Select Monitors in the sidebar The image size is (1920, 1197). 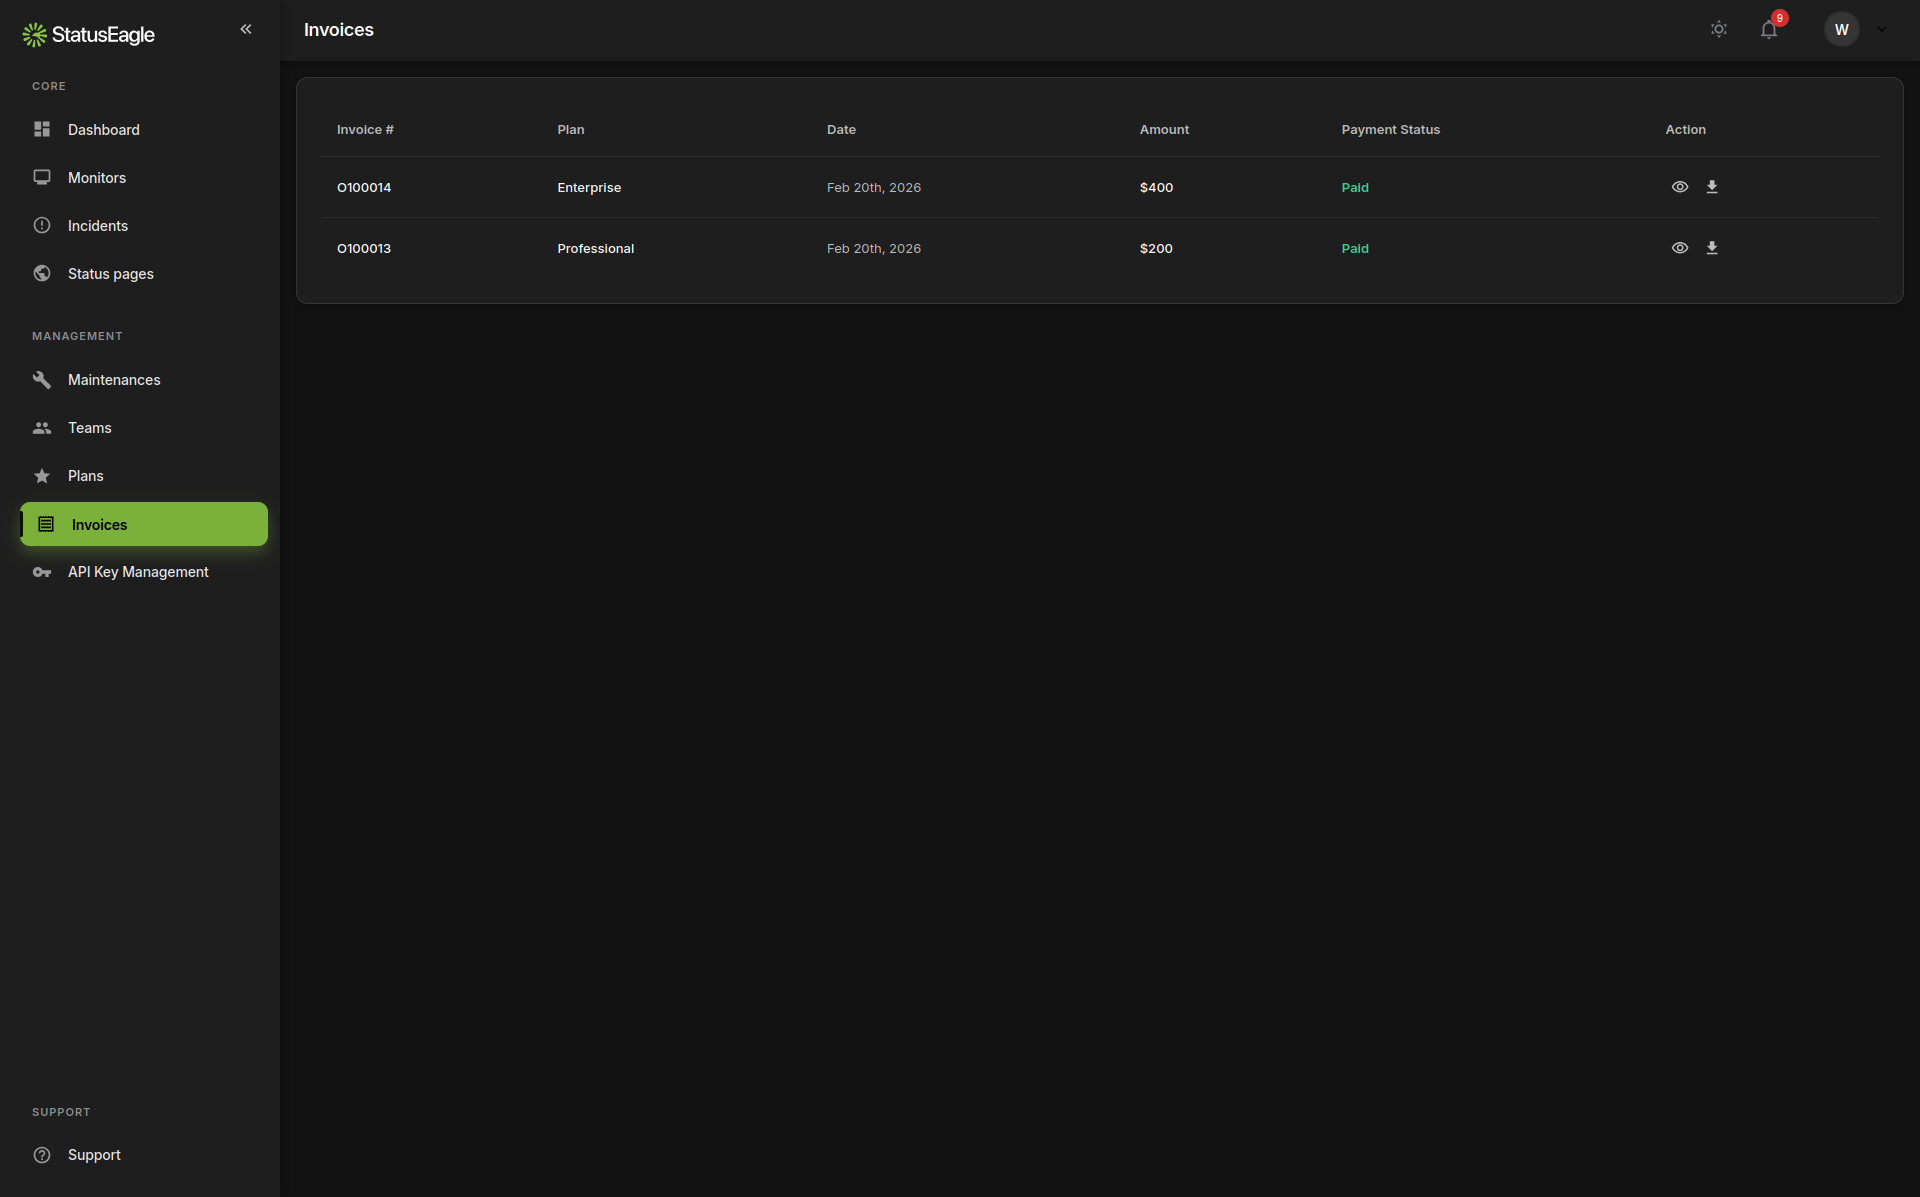pyautogui.click(x=96, y=177)
